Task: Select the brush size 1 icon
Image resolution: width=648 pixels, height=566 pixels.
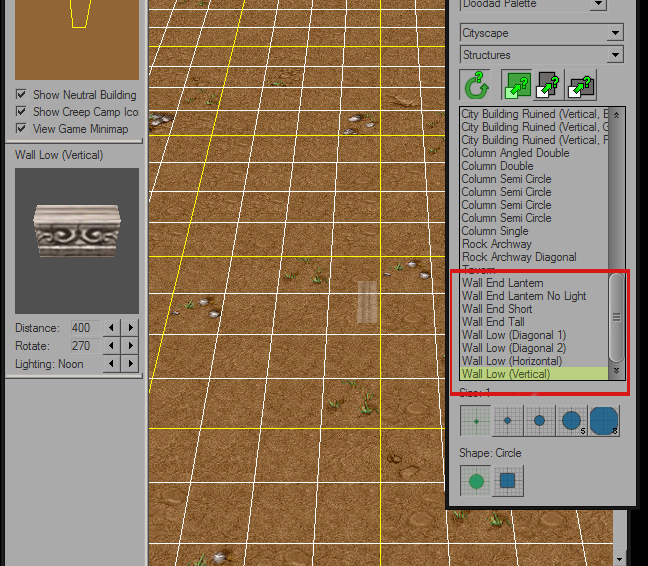Action: click(476, 421)
